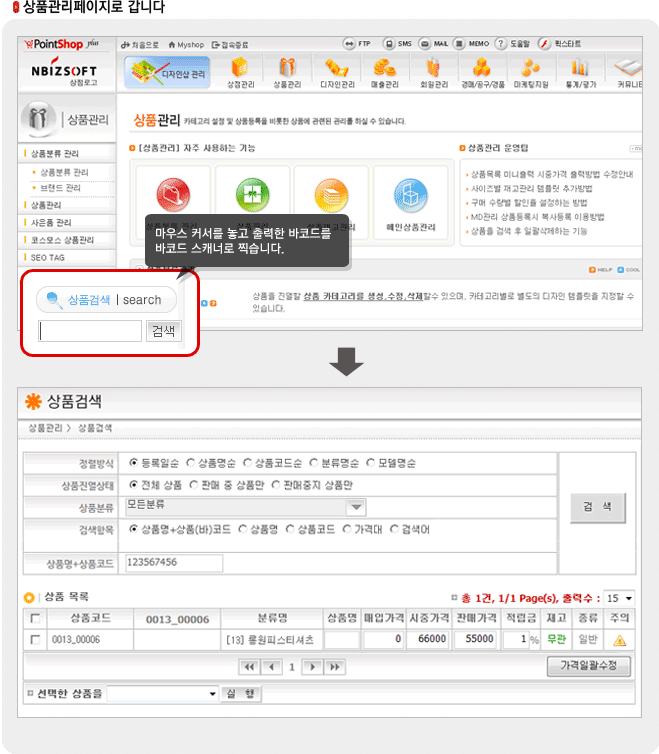Click the magnifier icon beside 상품검색
This screenshot has height=754, width=659.
pos(54,300)
